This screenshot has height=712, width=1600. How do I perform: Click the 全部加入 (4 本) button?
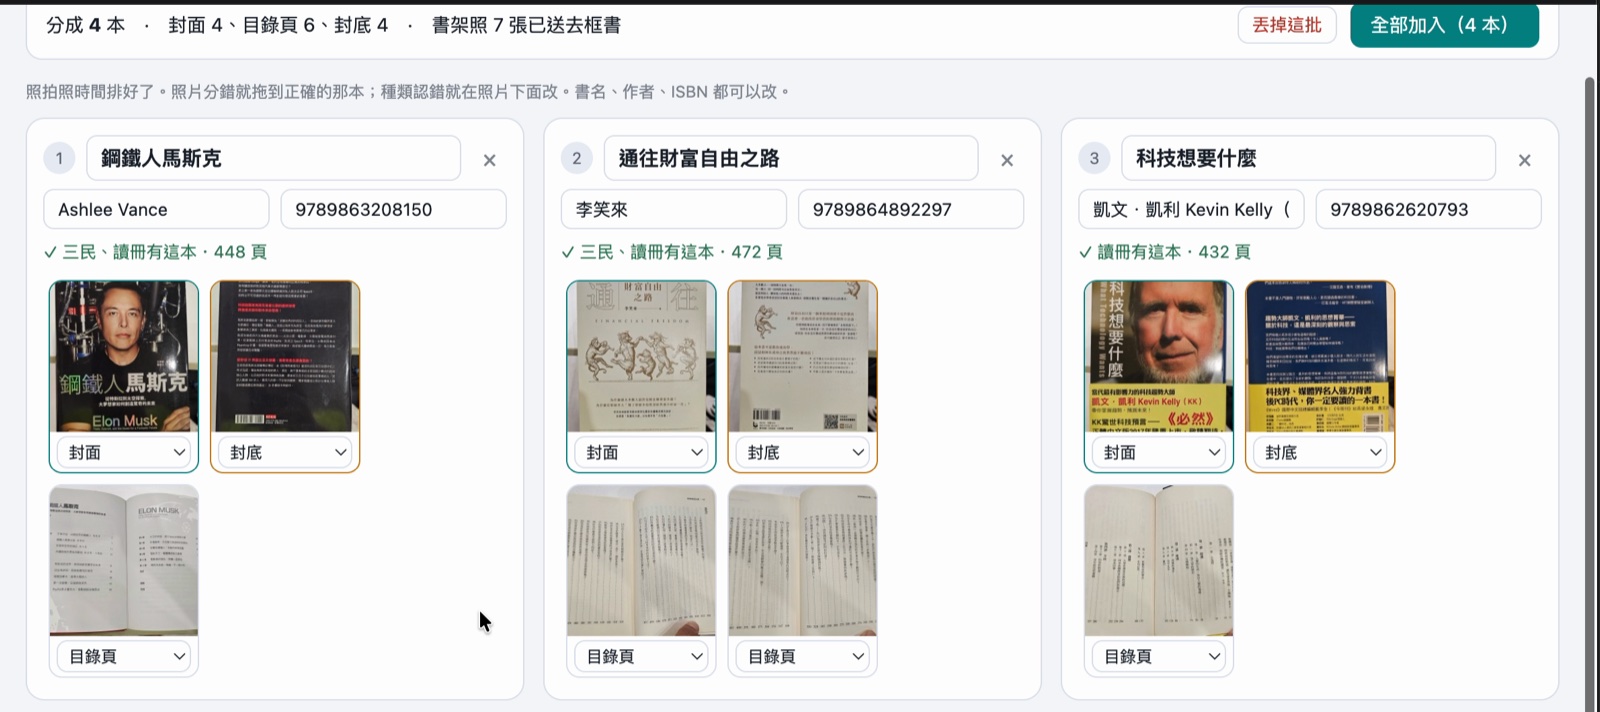tap(1444, 25)
